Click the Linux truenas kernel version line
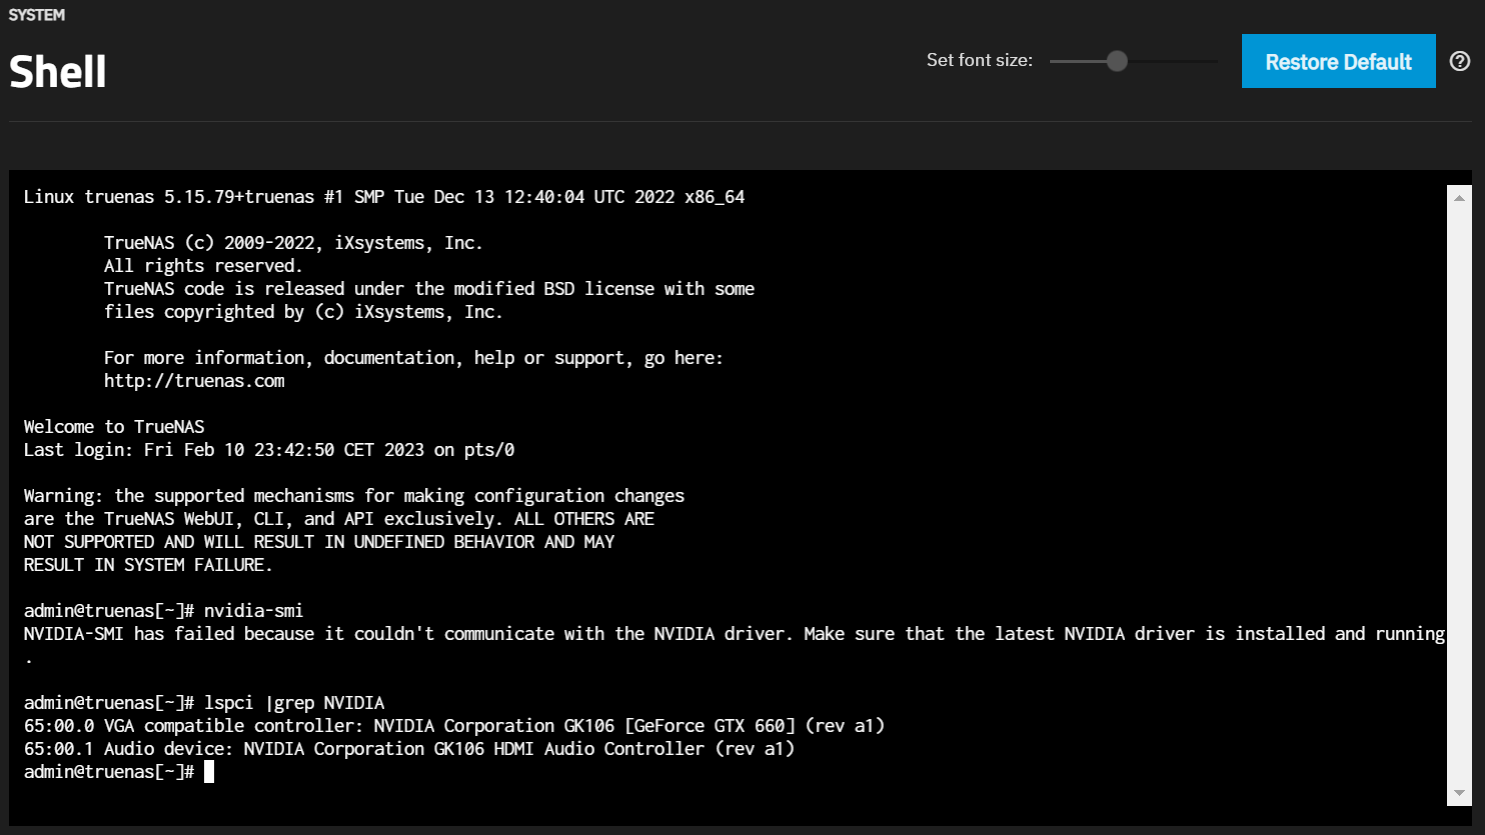Image resolution: width=1485 pixels, height=835 pixels. tap(384, 197)
